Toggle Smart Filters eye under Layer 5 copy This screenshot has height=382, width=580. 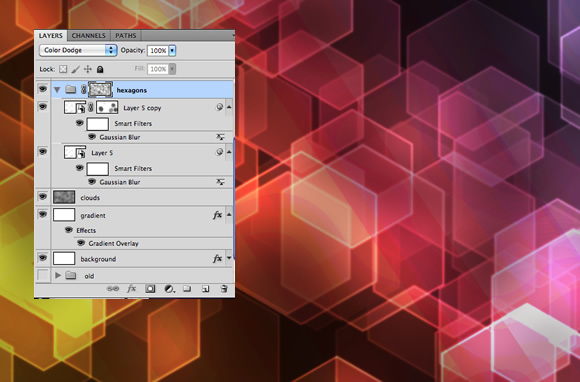coord(80,123)
